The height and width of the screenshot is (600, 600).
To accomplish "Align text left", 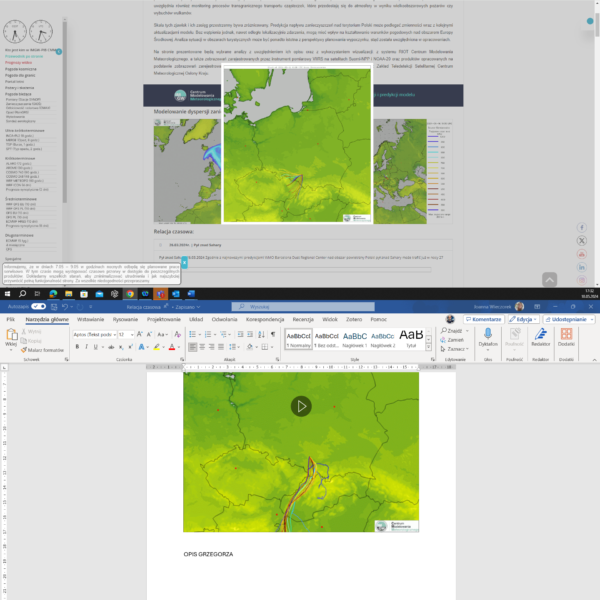I will coord(192,347).
